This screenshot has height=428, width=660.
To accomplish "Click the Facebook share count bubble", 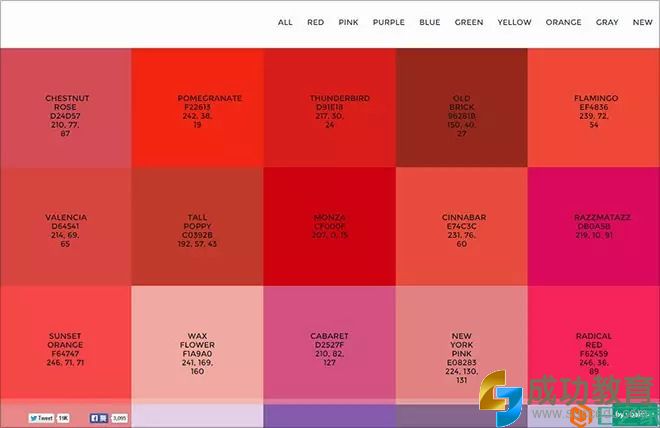I will click(x=119, y=418).
